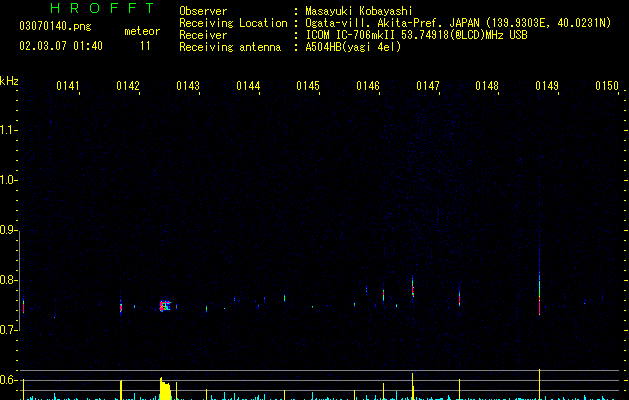Click the square echo cluster before 0143
Screen dimensions: 629x400
click(x=165, y=306)
